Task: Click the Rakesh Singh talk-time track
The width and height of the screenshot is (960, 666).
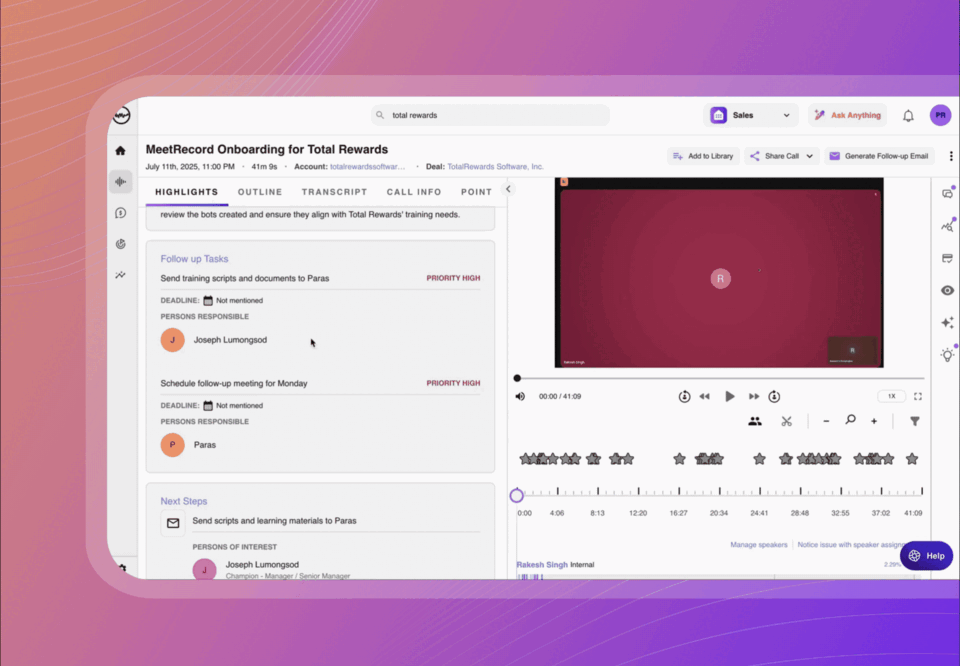Action: pyautogui.click(x=719, y=576)
